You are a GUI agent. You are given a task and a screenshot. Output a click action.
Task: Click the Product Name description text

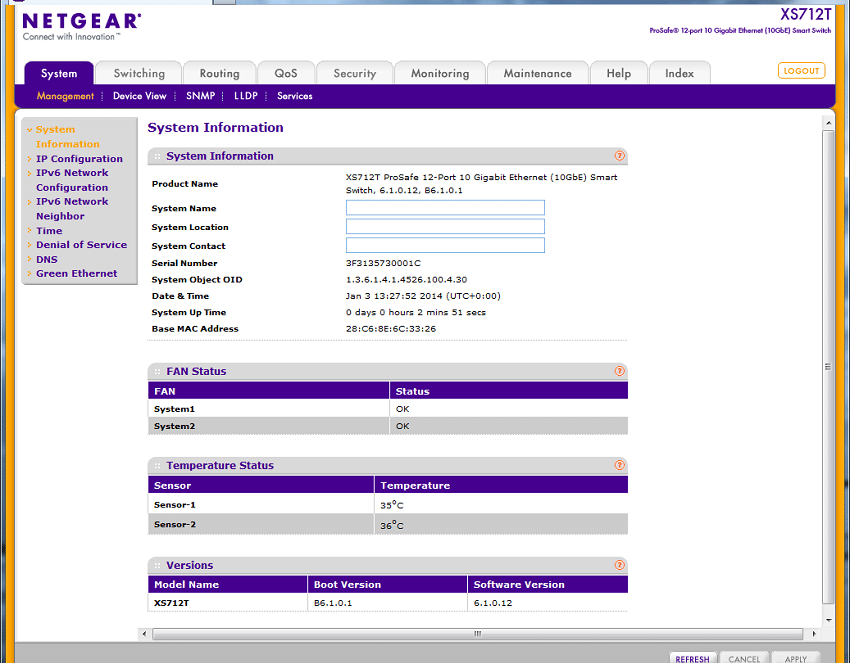(x=481, y=184)
